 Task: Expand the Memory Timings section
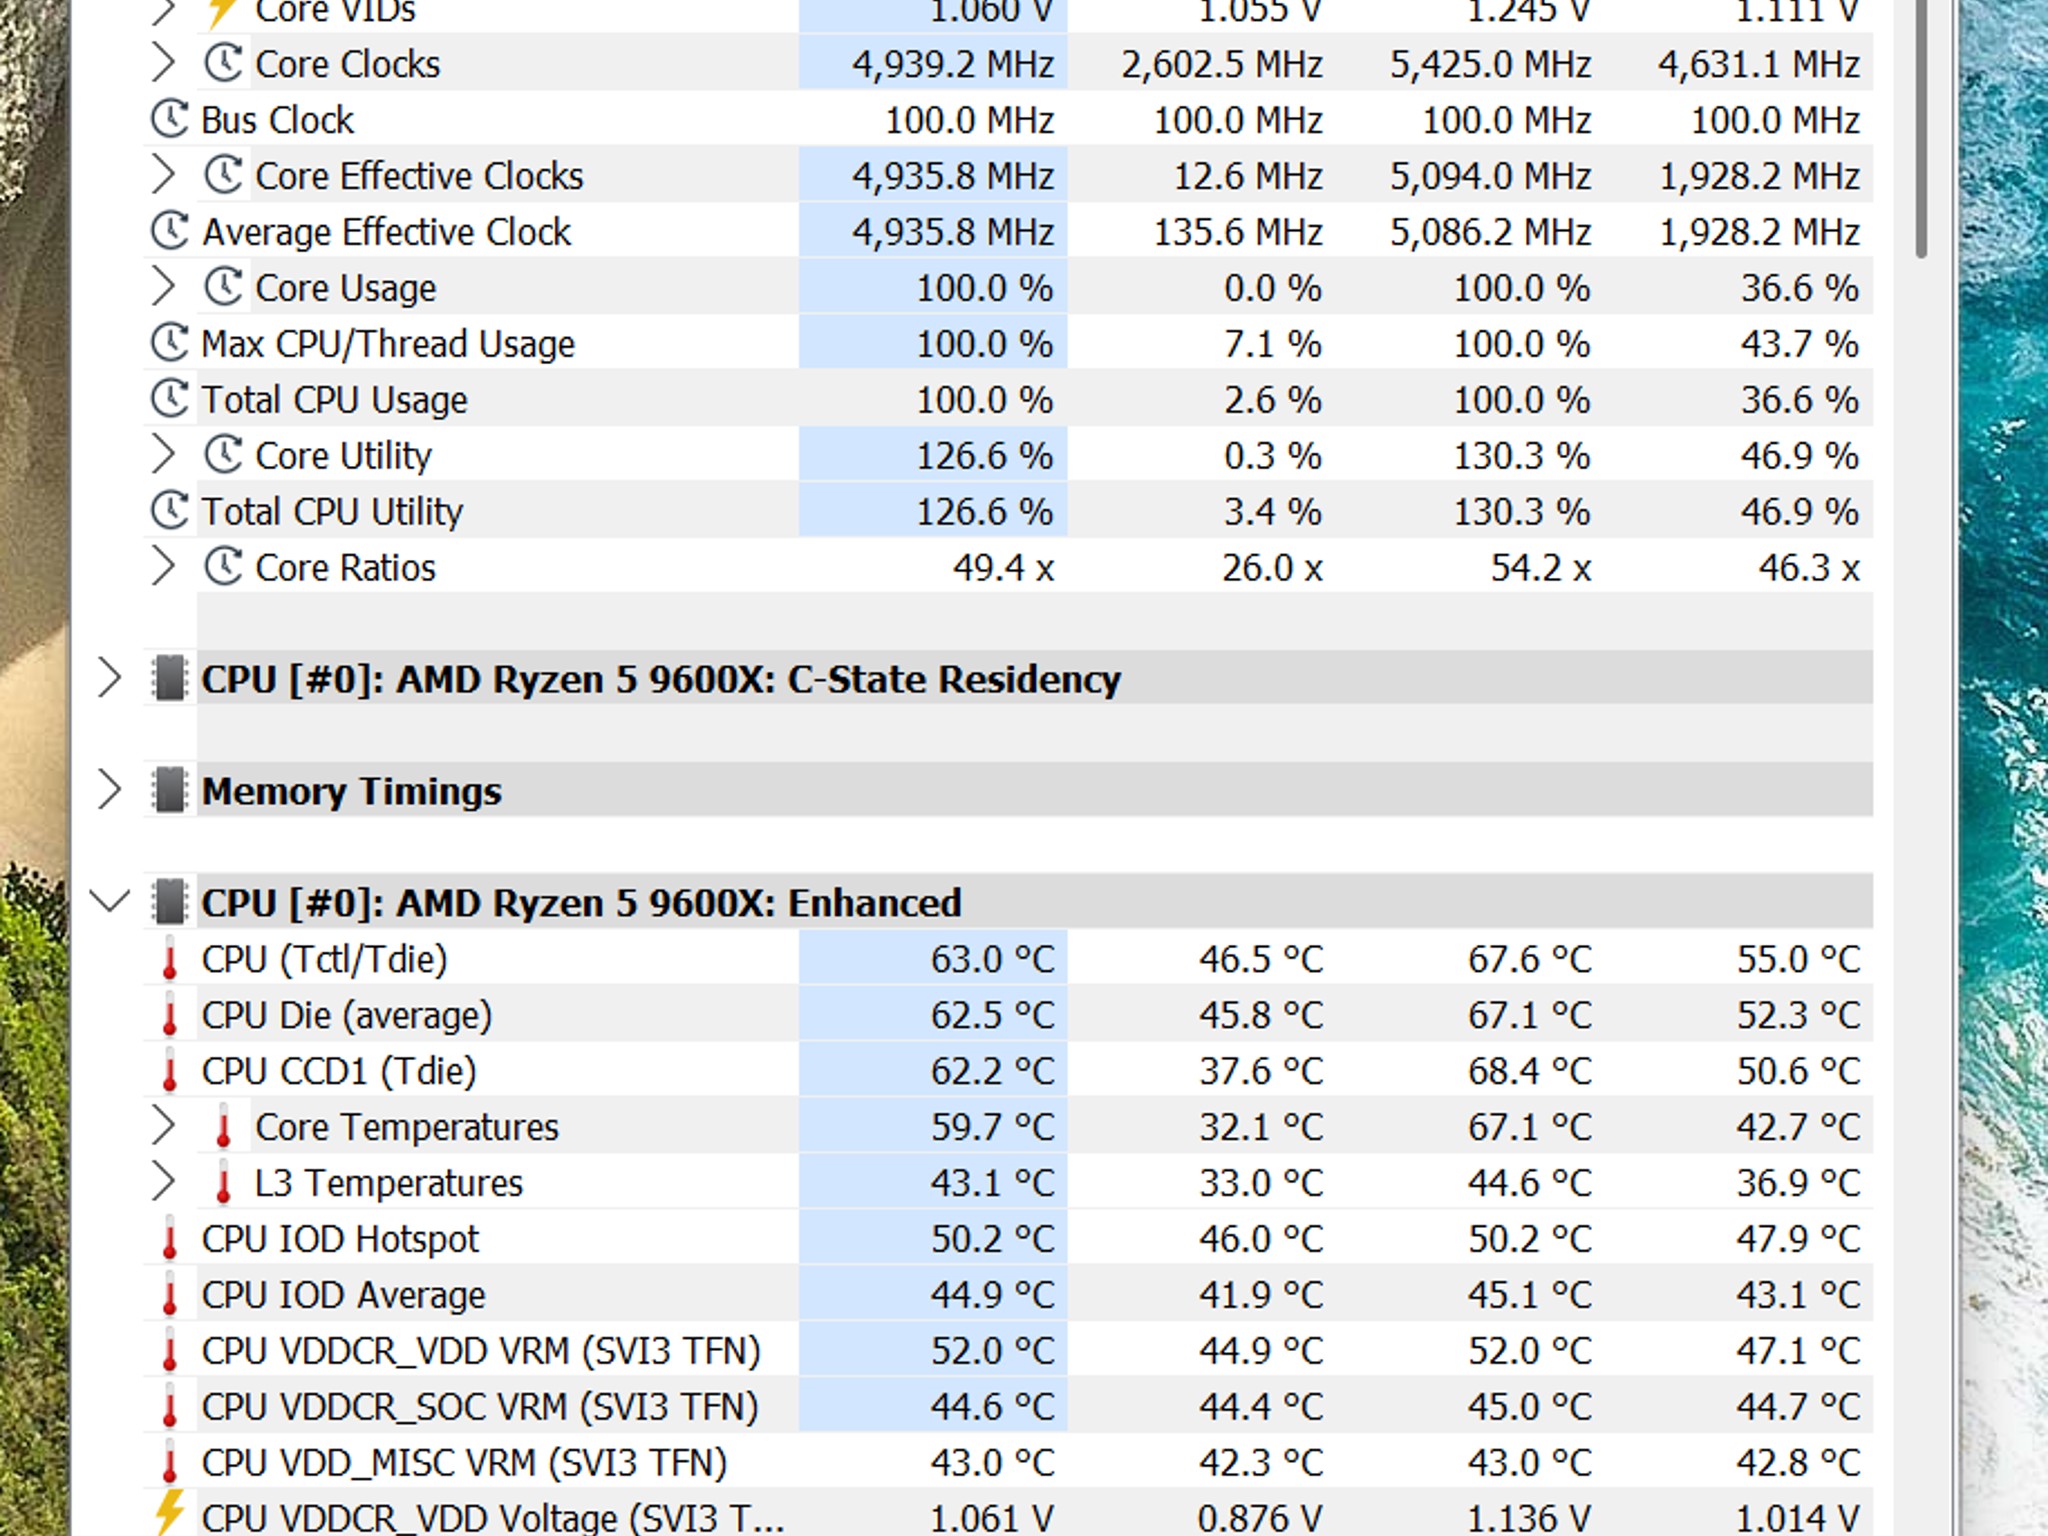pyautogui.click(x=109, y=791)
